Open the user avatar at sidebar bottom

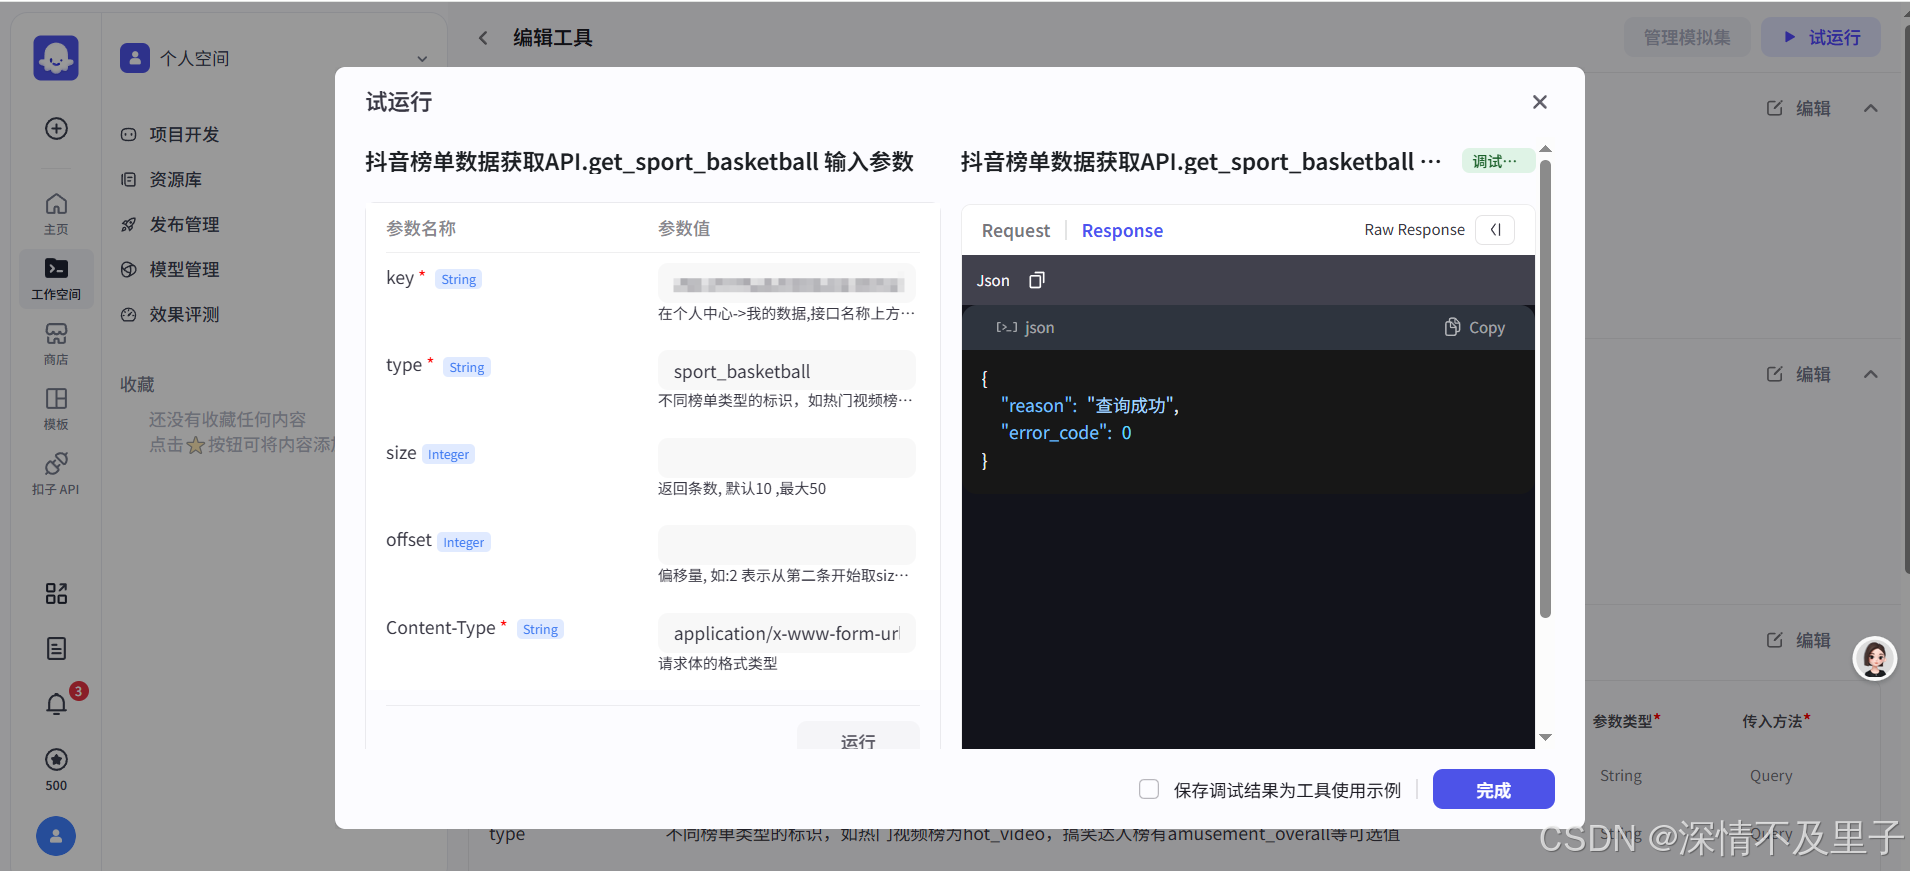click(56, 836)
